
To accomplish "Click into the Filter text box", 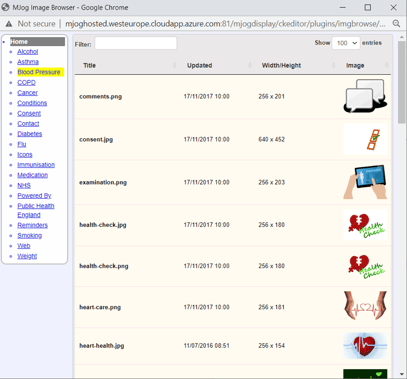I will click(136, 43).
